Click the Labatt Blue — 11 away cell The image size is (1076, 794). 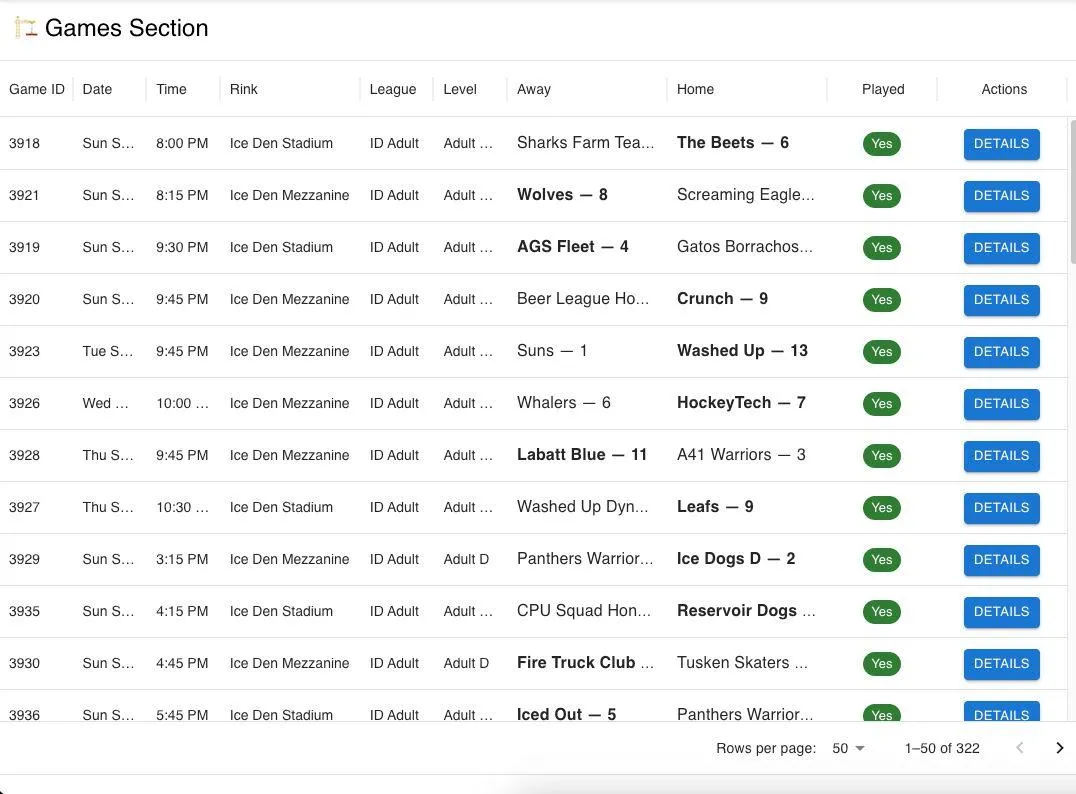[x=582, y=455]
